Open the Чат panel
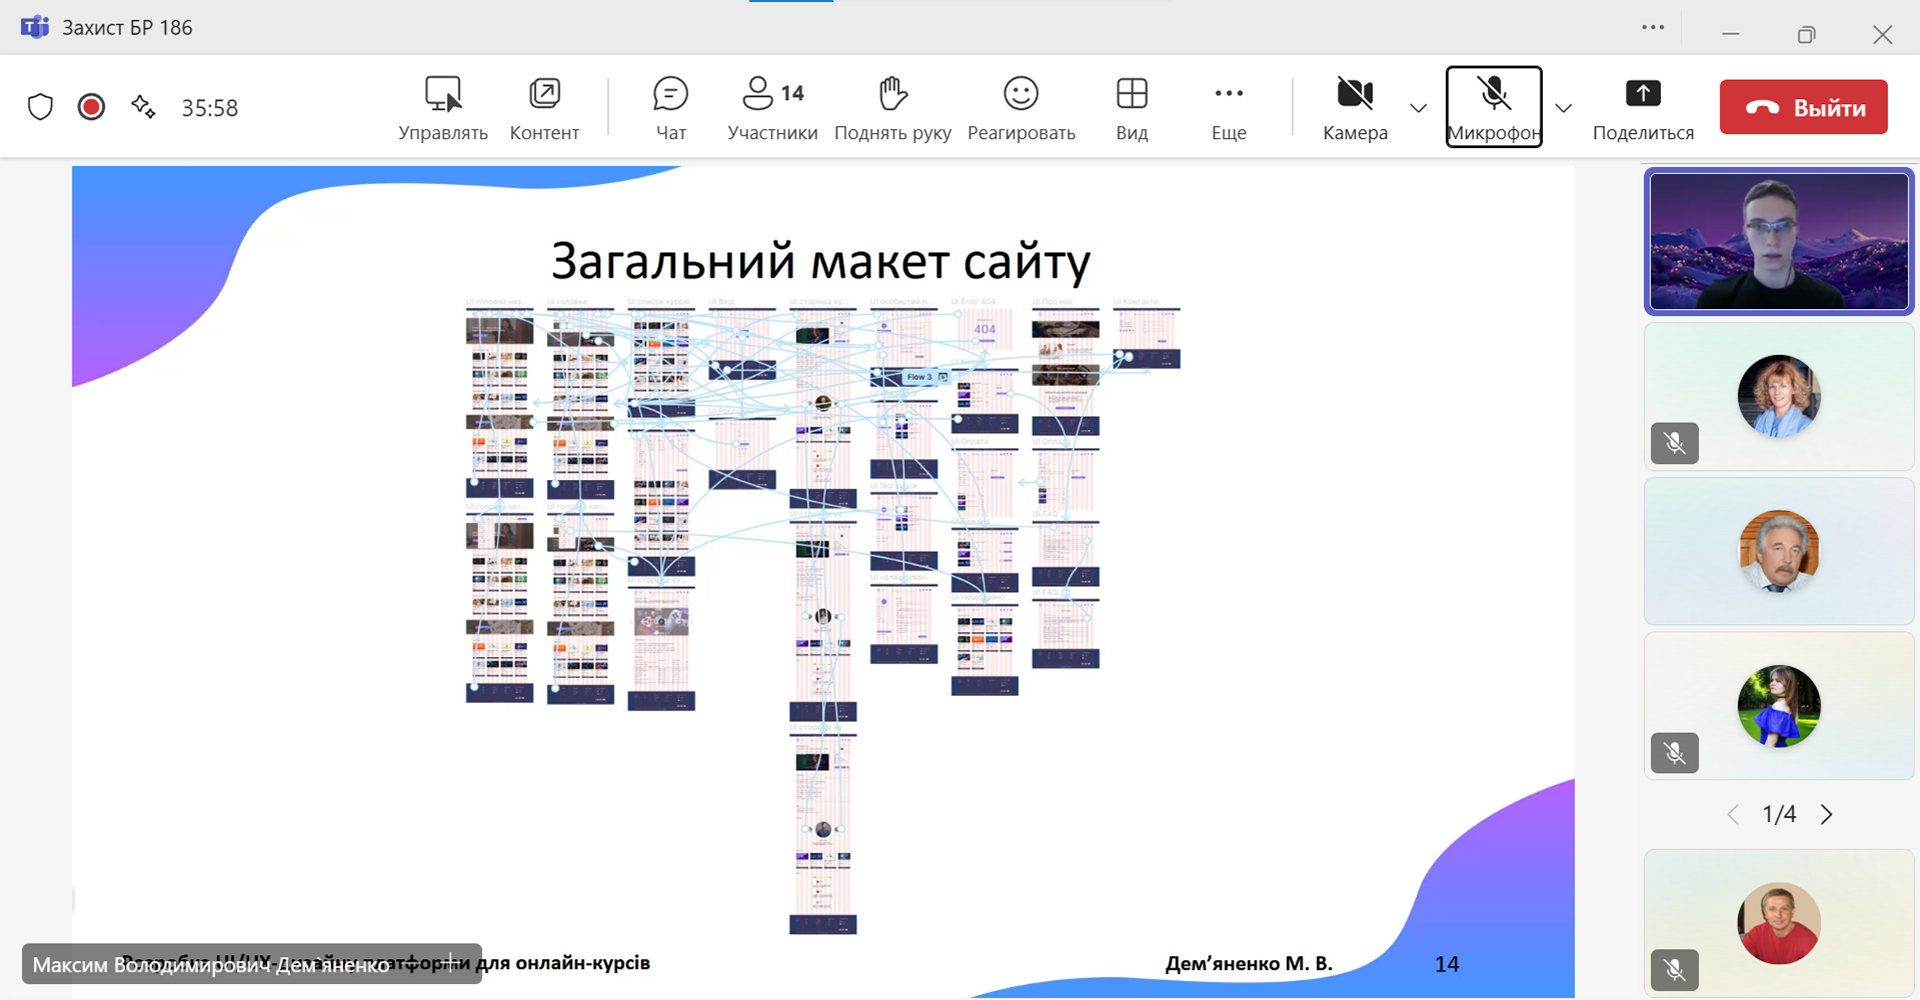The height and width of the screenshot is (1000, 1920). tap(670, 107)
